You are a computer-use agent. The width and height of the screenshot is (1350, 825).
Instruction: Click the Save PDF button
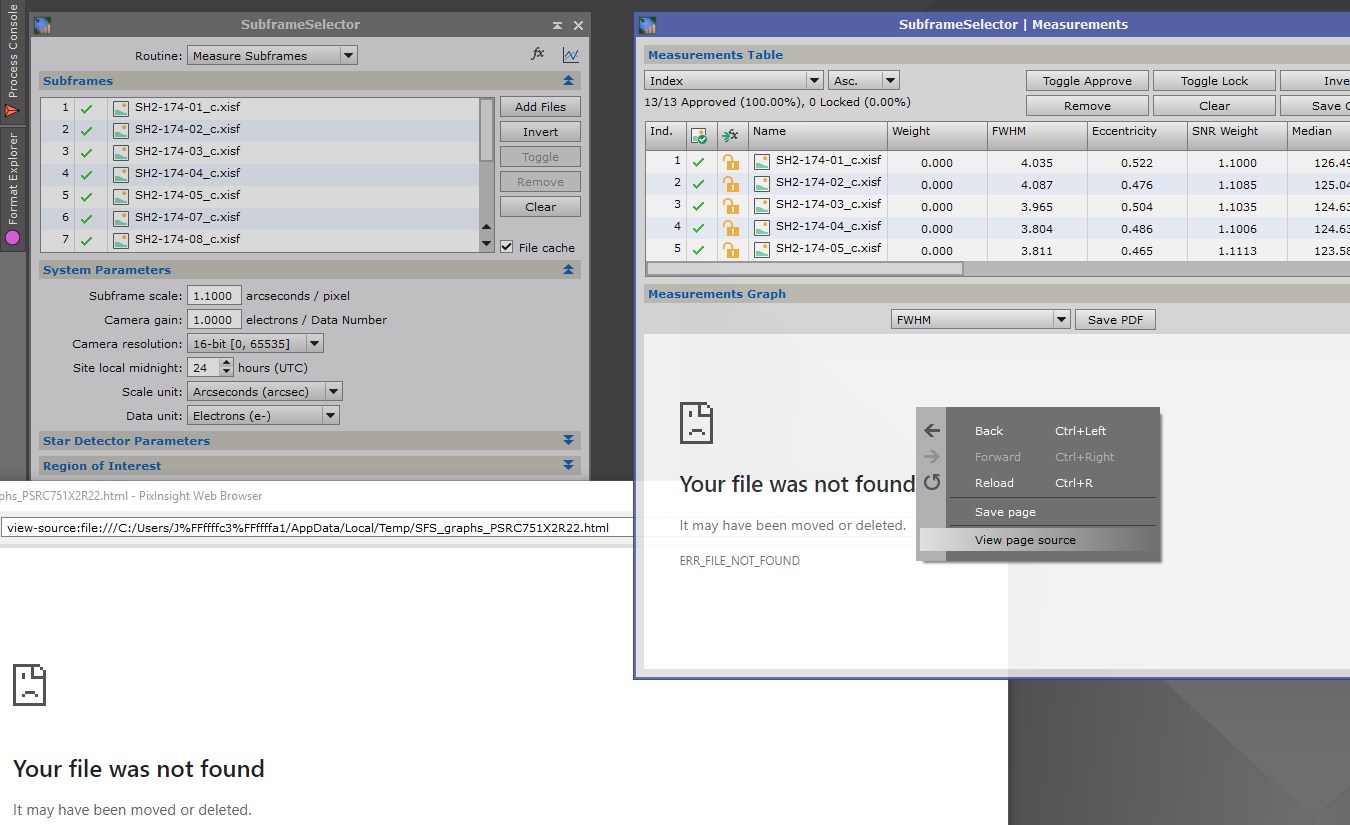(1115, 320)
